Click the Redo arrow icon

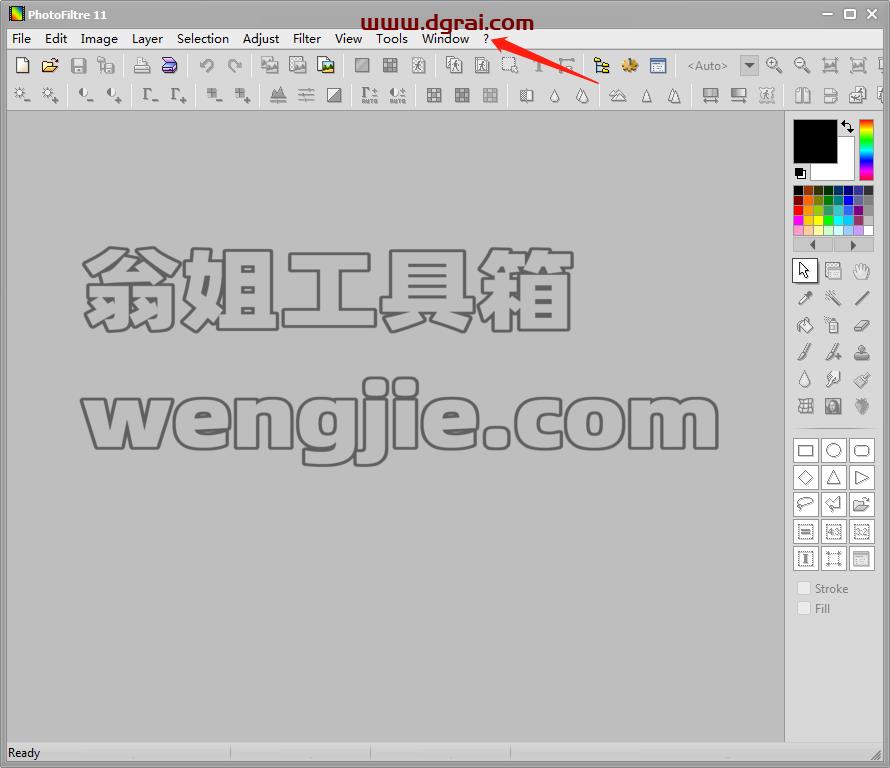[234, 65]
